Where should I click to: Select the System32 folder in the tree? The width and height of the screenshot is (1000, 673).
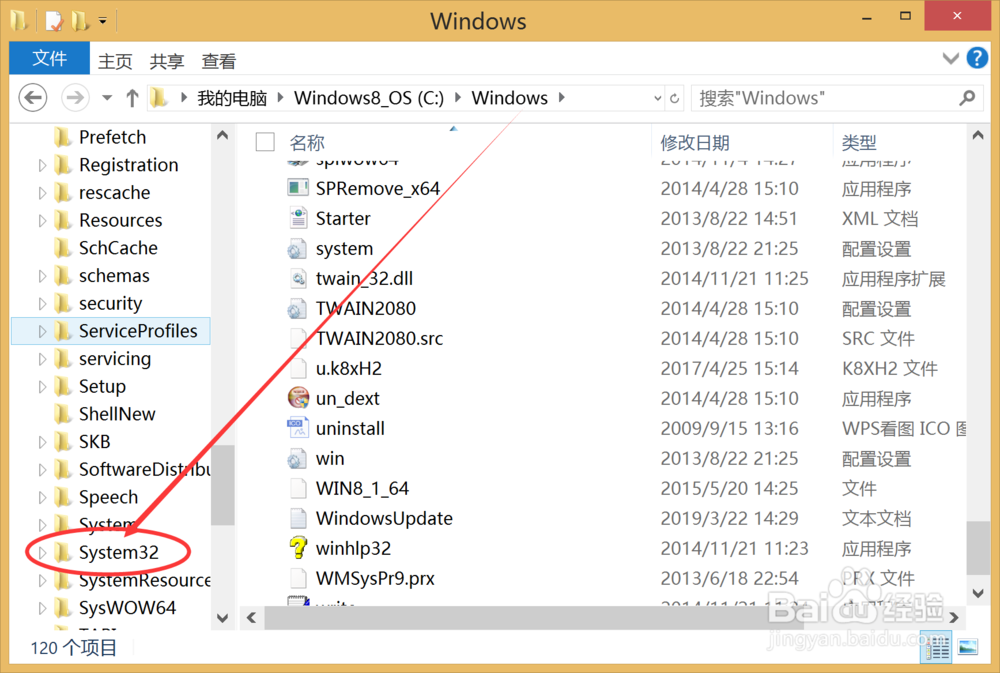pos(119,552)
